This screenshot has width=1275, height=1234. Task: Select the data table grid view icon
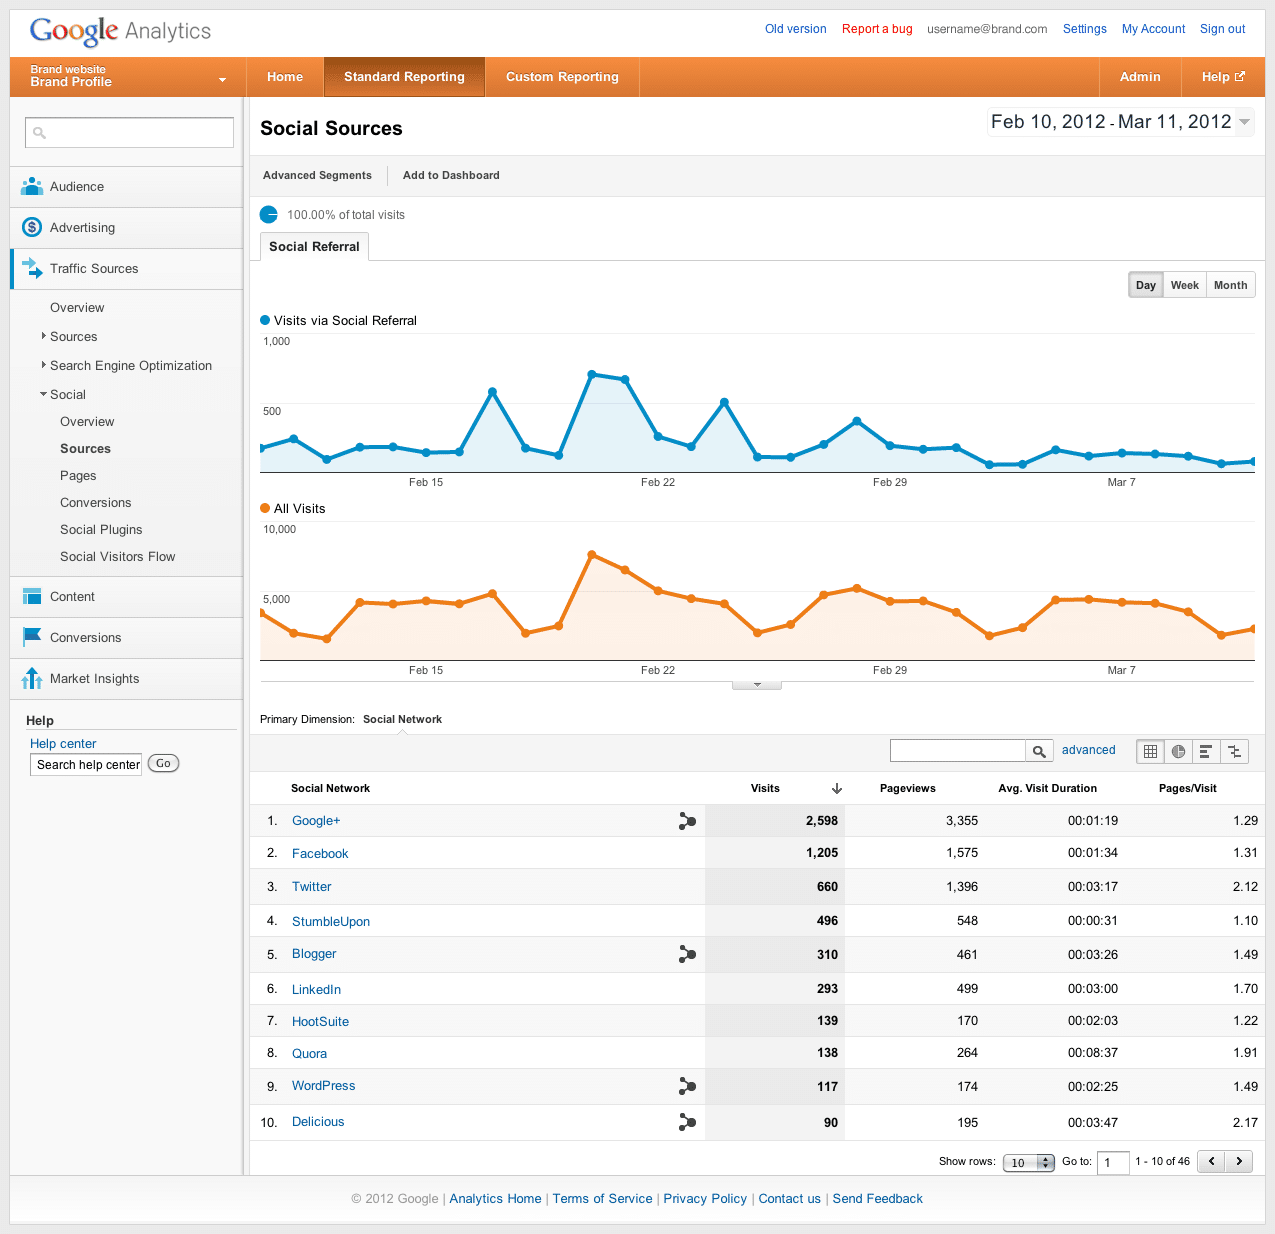tap(1151, 752)
